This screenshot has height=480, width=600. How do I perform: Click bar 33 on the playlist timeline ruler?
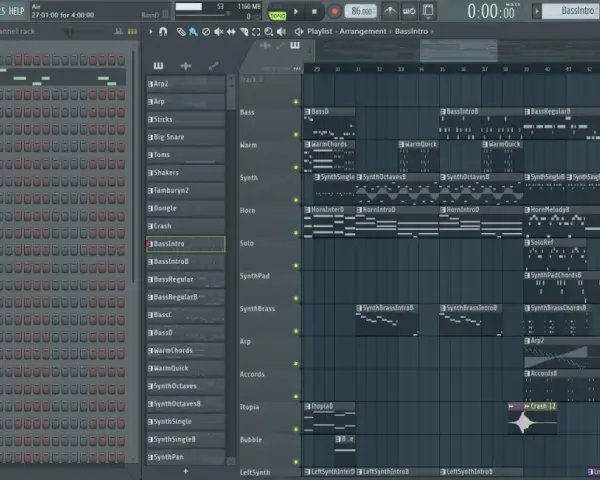400,69
